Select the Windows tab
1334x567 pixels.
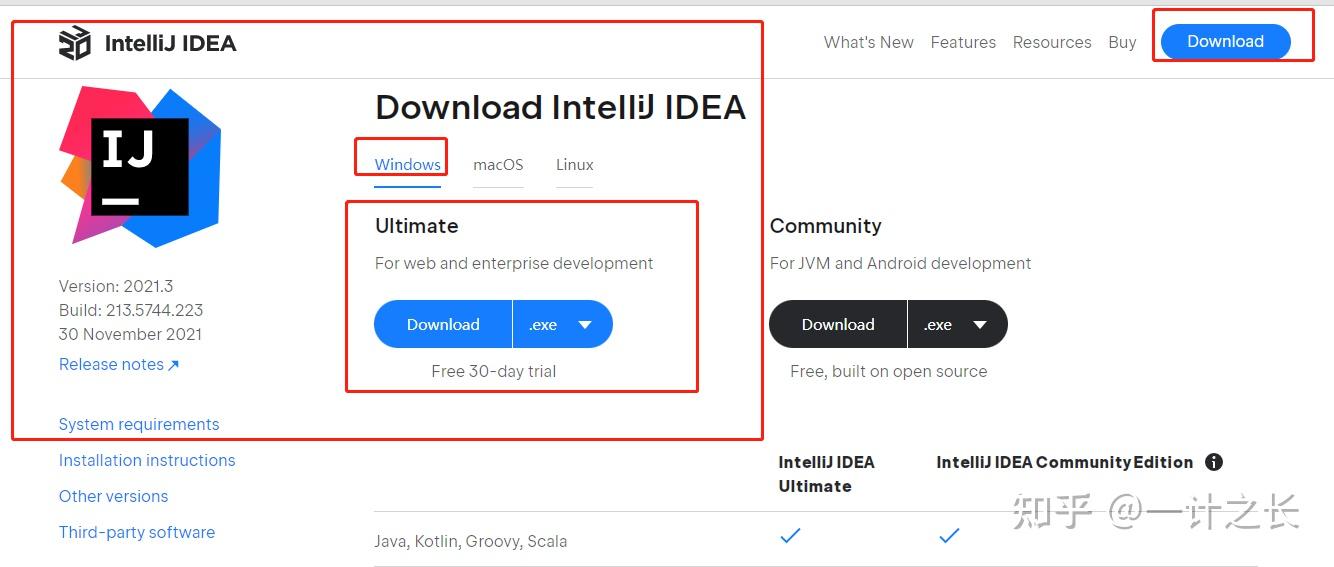tap(407, 164)
